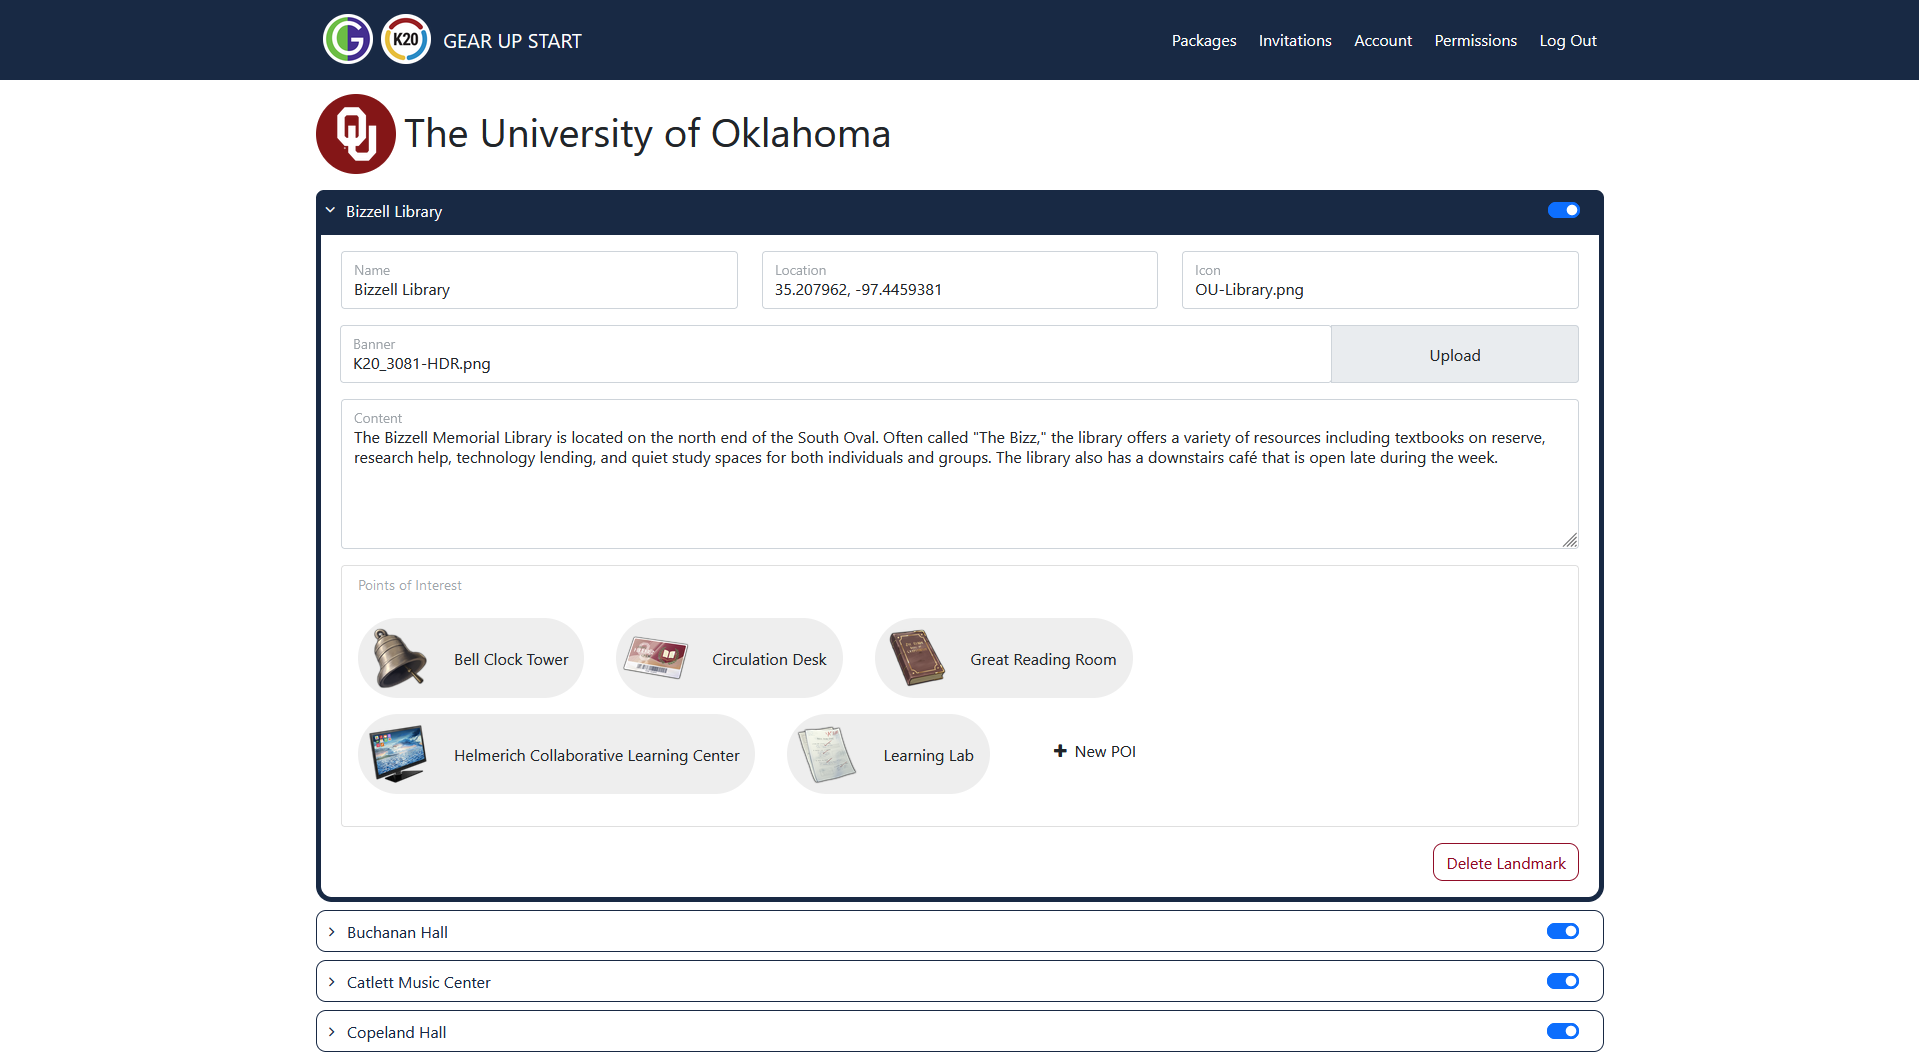Expand the Copeland Hall section

[959, 1031]
